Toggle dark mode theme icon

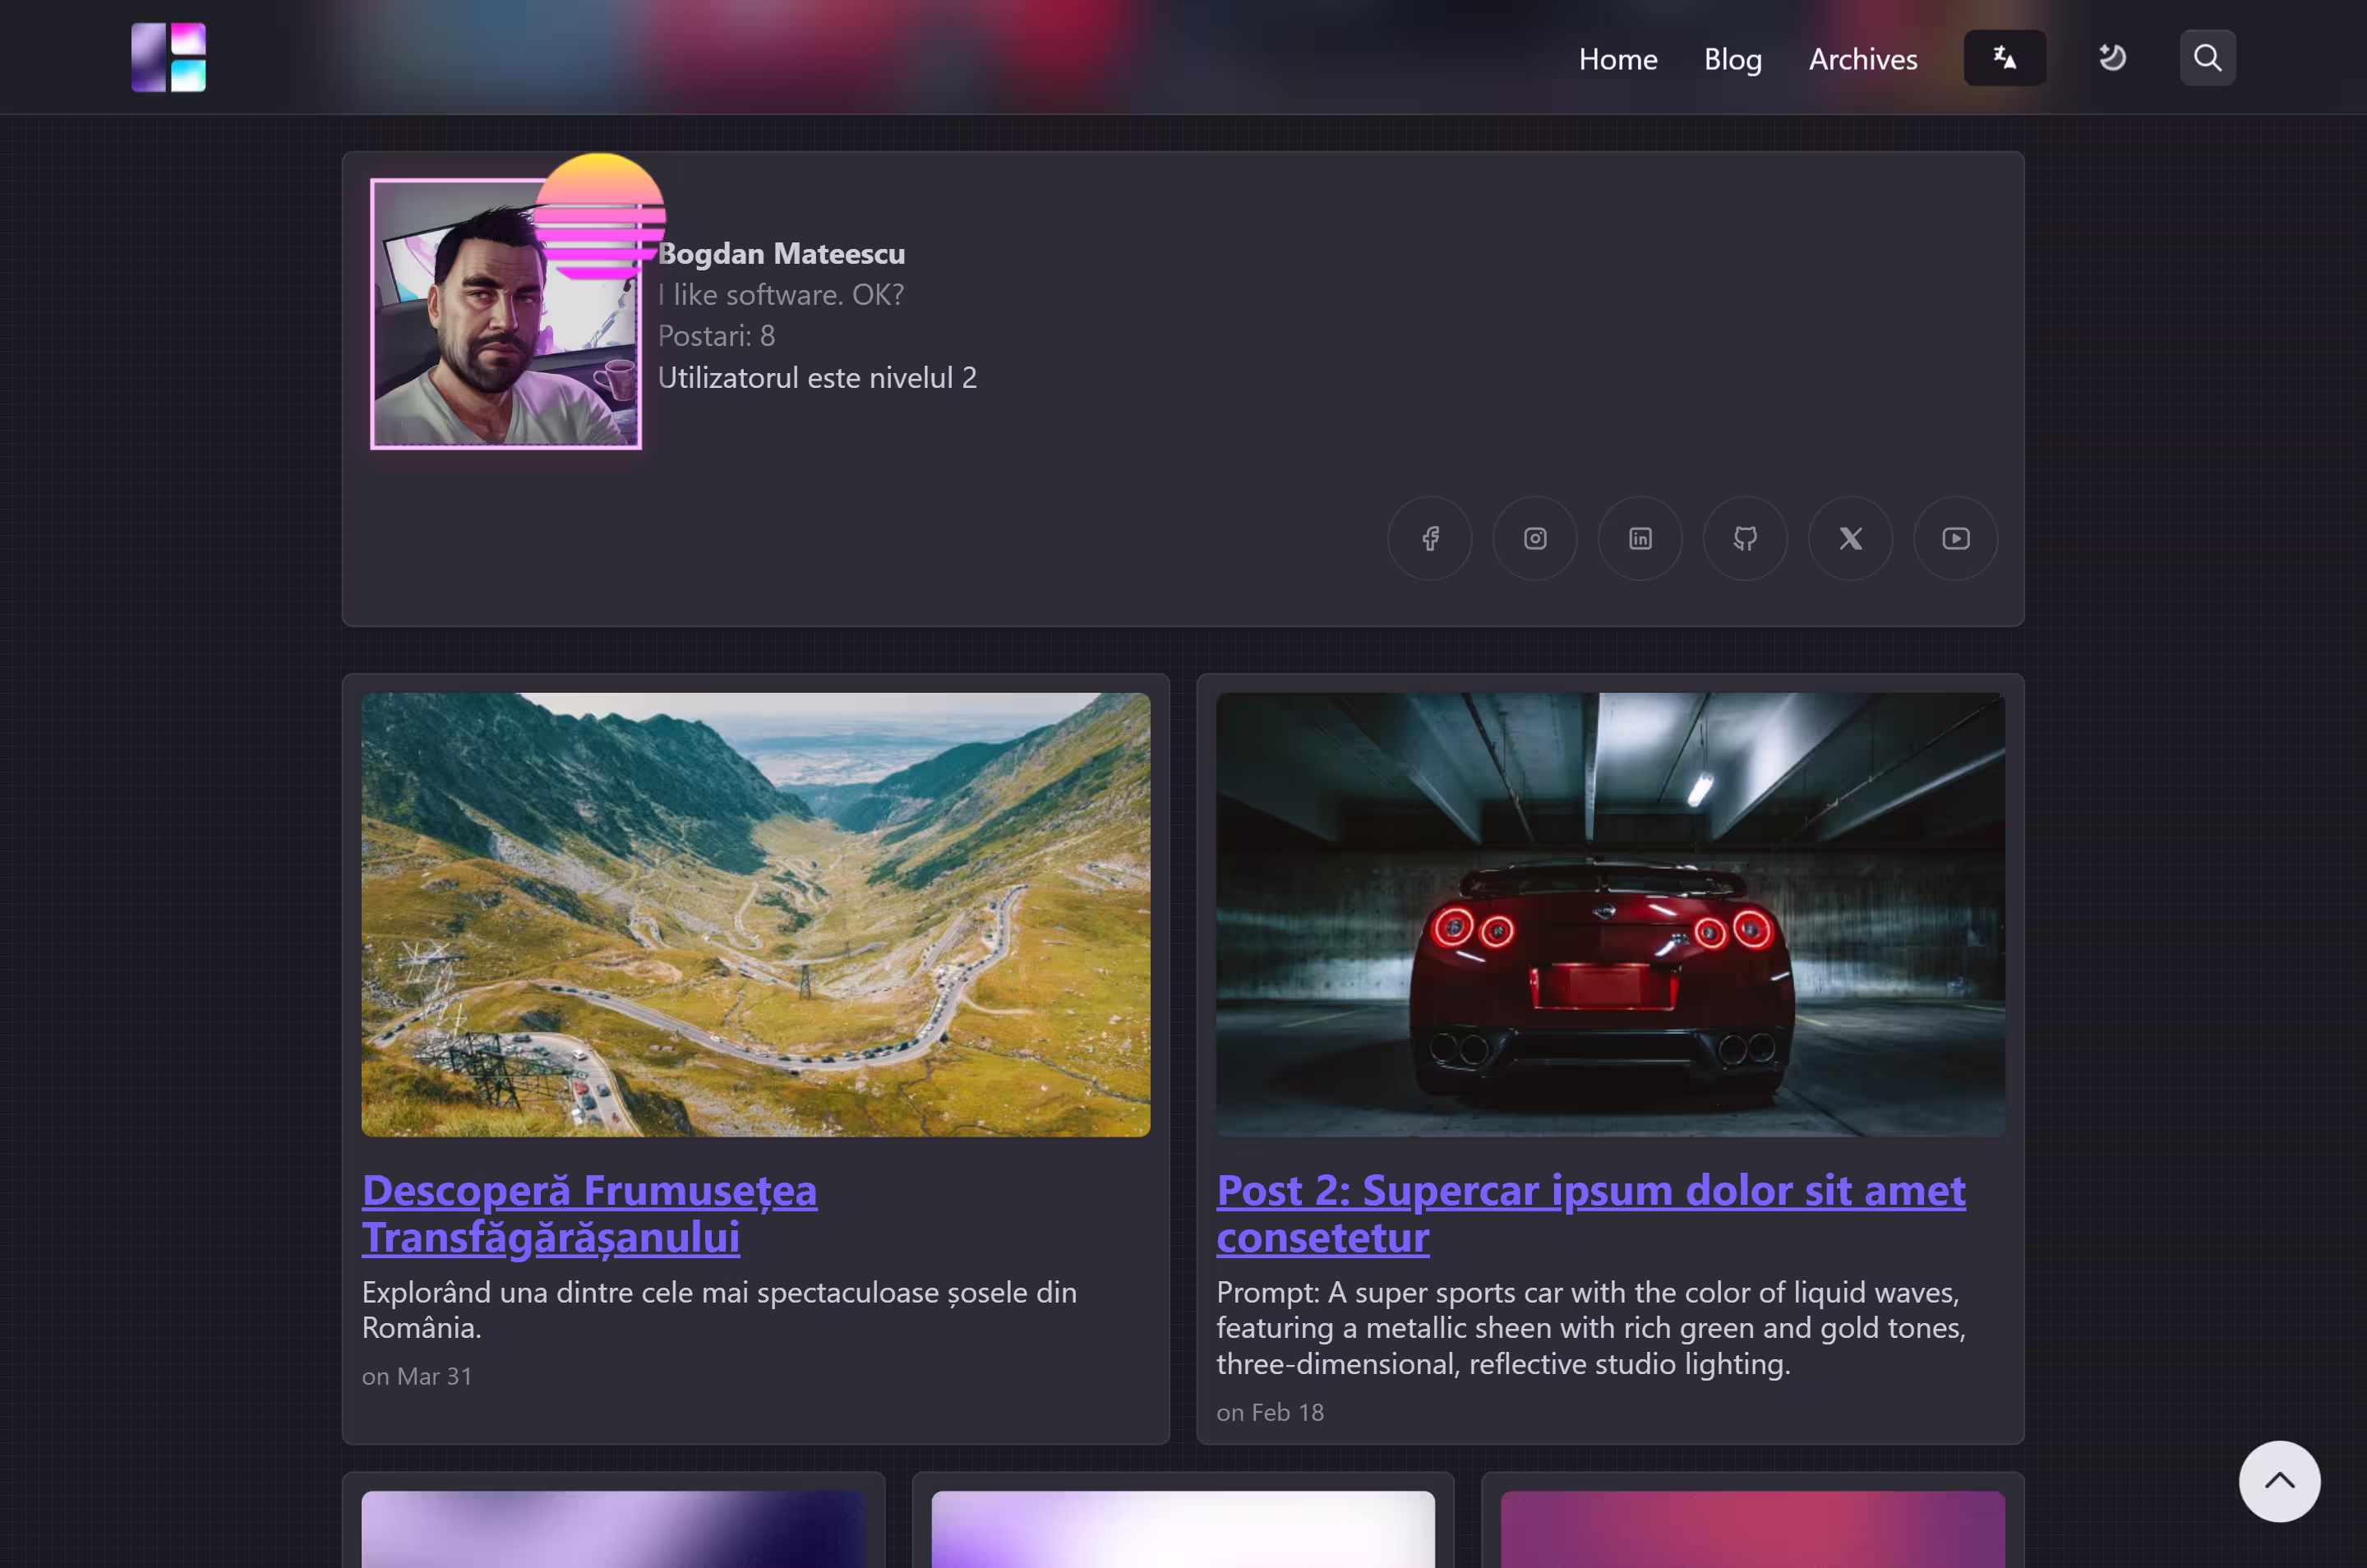click(x=2111, y=58)
